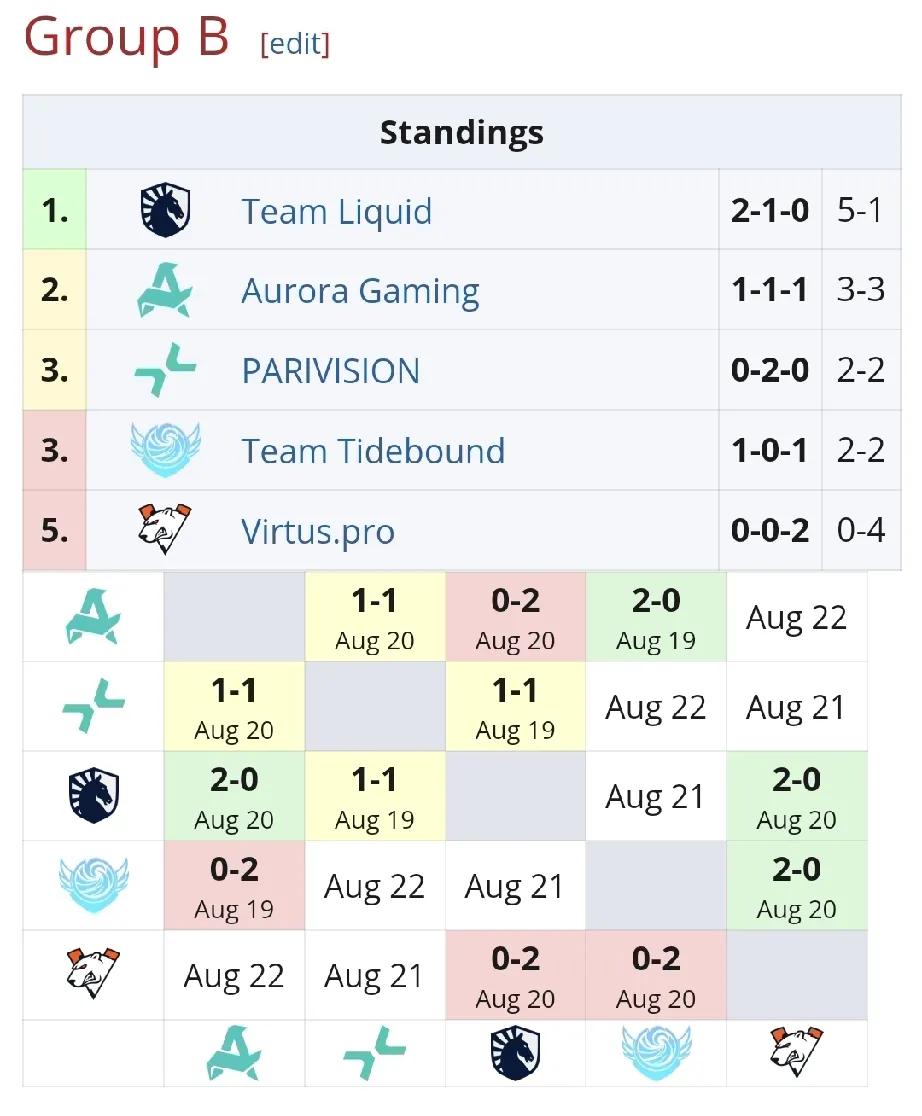Click the PARIVISION logo in standings

click(165, 369)
